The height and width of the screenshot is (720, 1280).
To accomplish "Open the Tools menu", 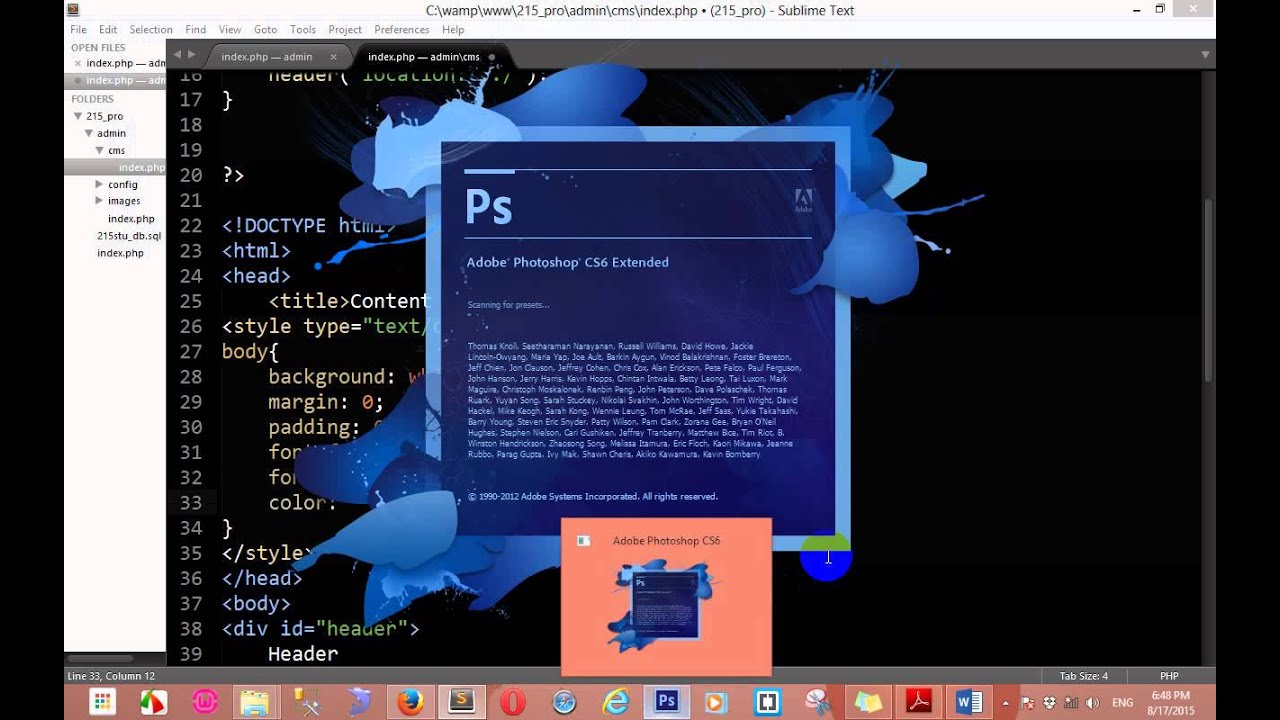I will pos(303,30).
